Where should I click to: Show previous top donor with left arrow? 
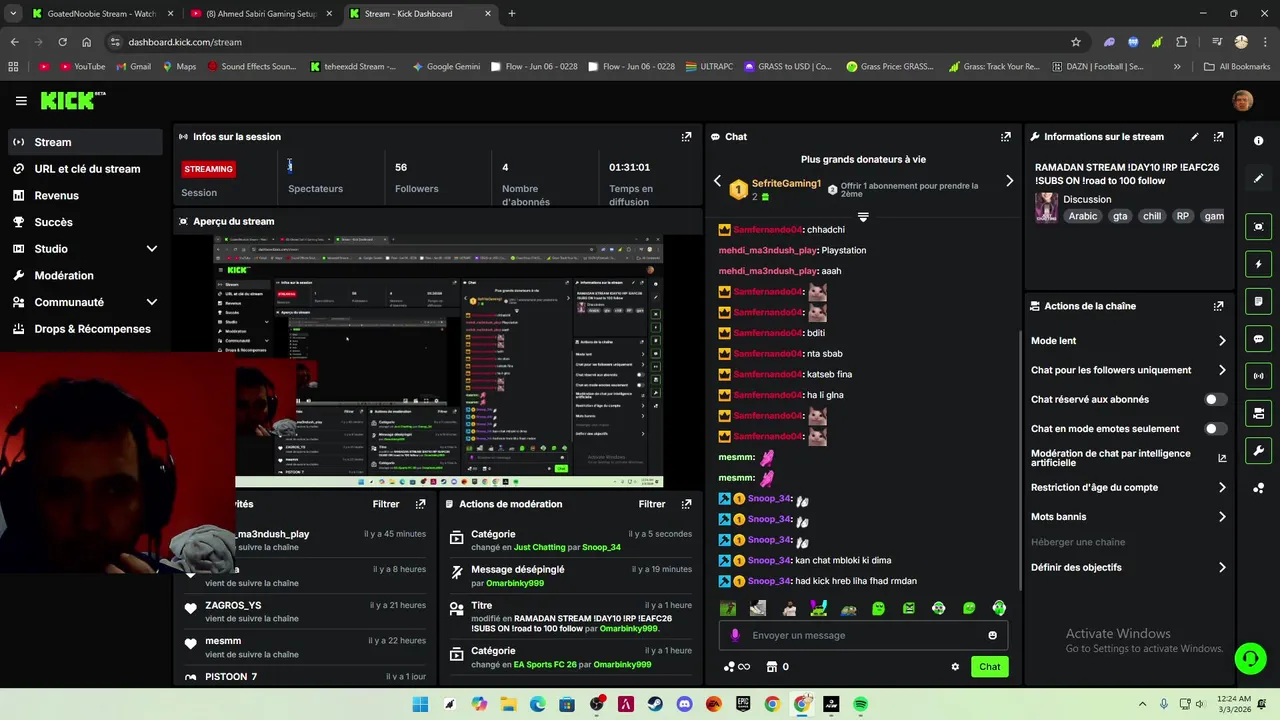tap(717, 181)
